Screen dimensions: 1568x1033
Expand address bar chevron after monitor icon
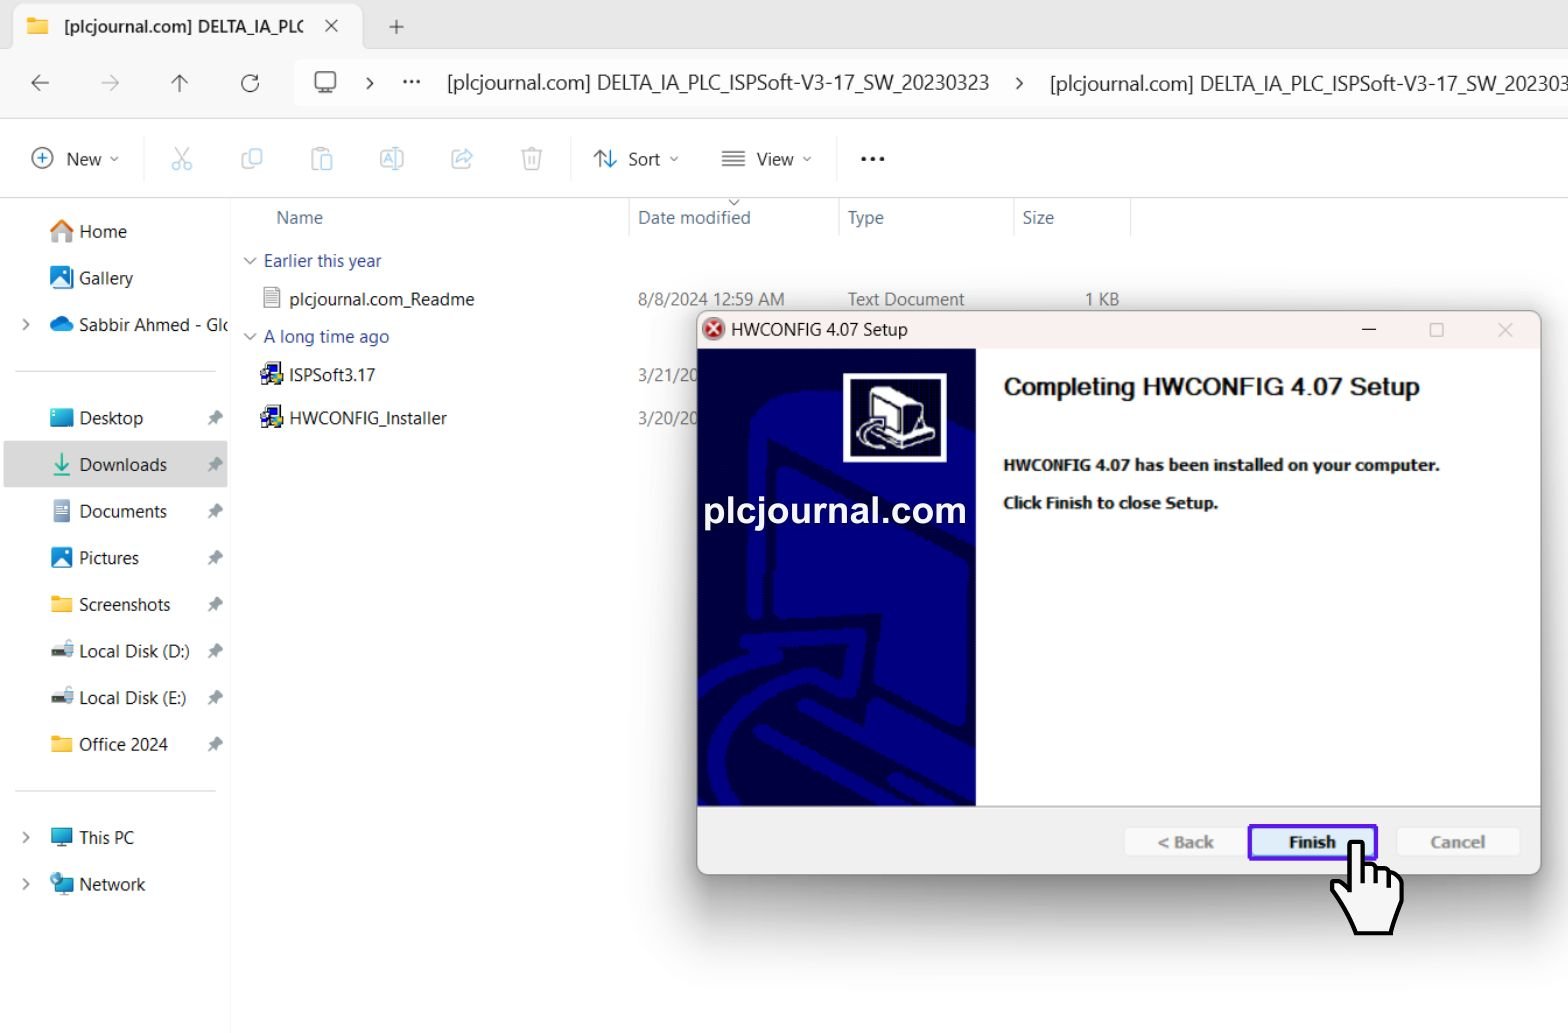pos(370,83)
